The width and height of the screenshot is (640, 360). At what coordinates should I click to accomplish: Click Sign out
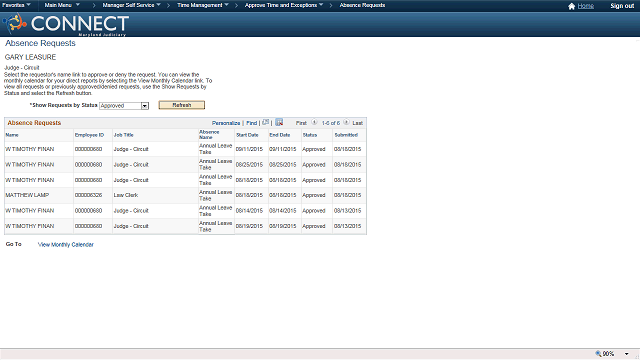tap(622, 6)
